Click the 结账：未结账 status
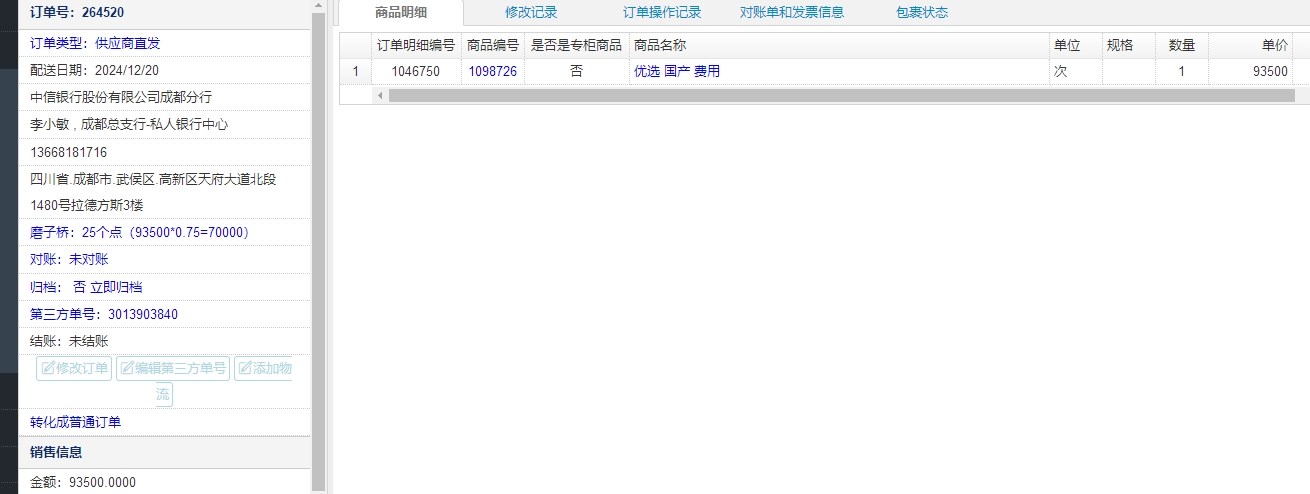 [x=69, y=341]
